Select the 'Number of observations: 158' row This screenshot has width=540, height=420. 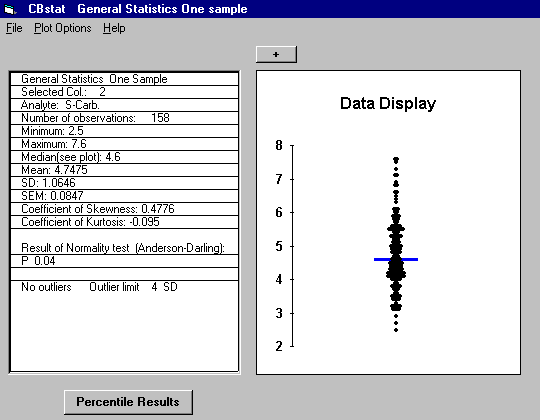(124, 118)
